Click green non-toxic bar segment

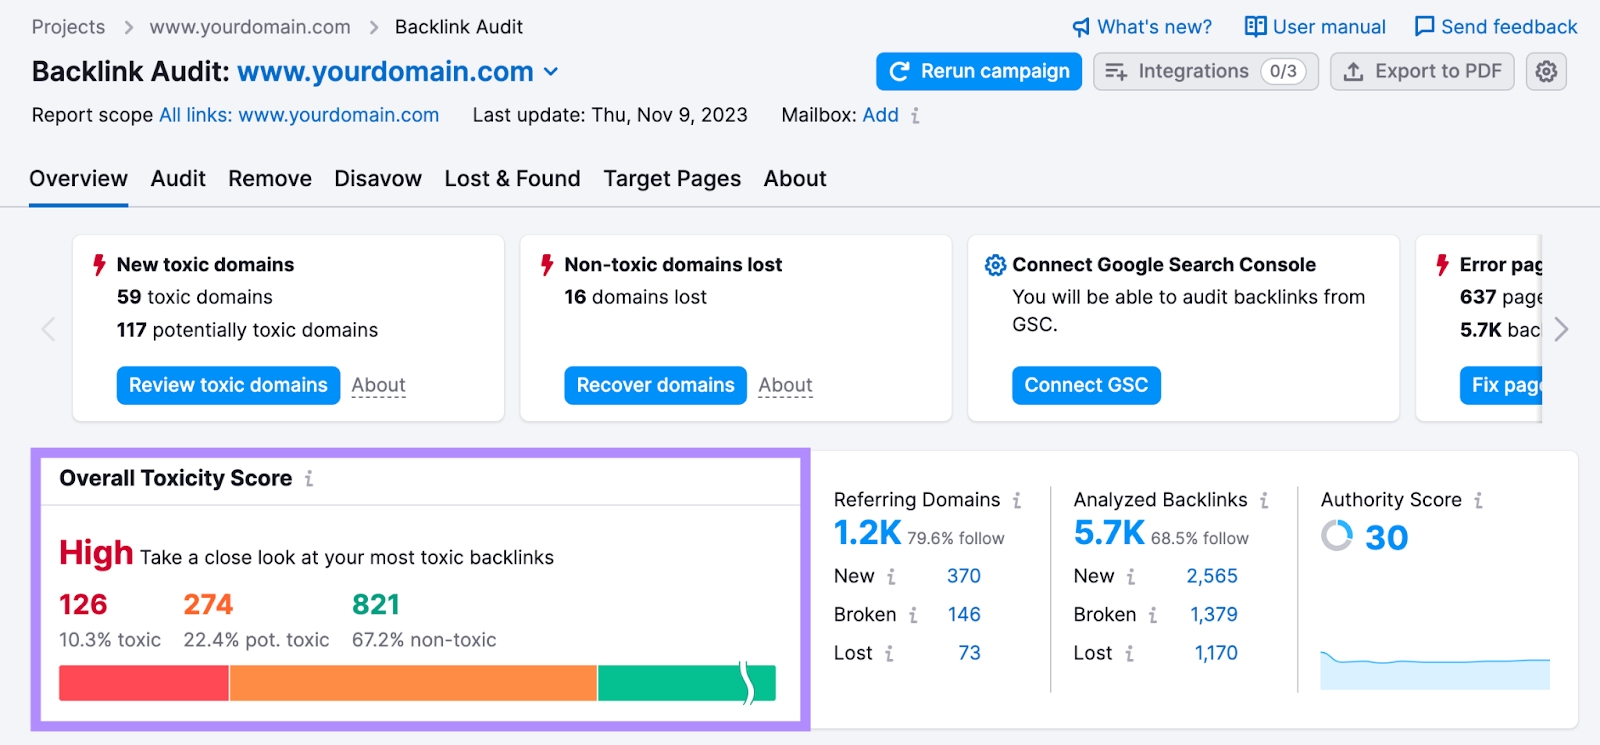tap(686, 683)
